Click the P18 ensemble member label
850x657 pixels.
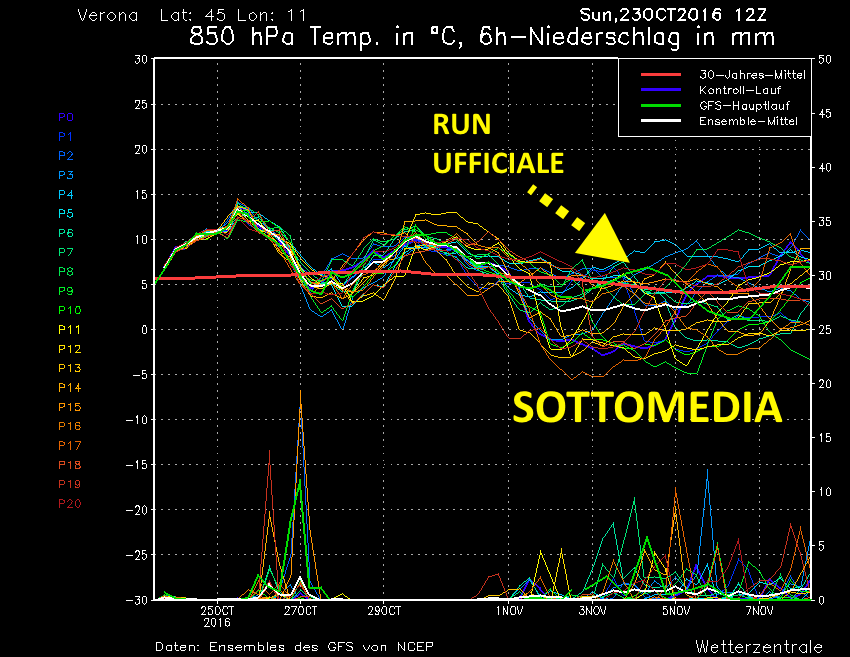pos(69,465)
